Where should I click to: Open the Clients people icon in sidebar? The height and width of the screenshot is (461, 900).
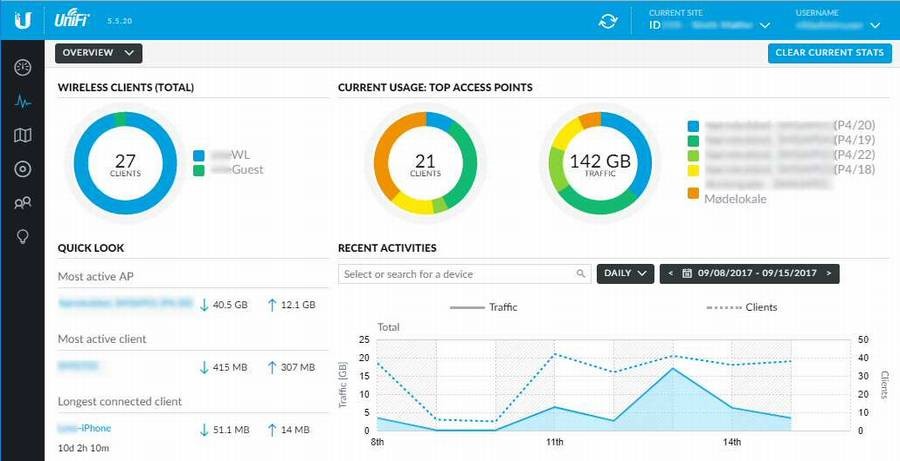tap(22, 203)
